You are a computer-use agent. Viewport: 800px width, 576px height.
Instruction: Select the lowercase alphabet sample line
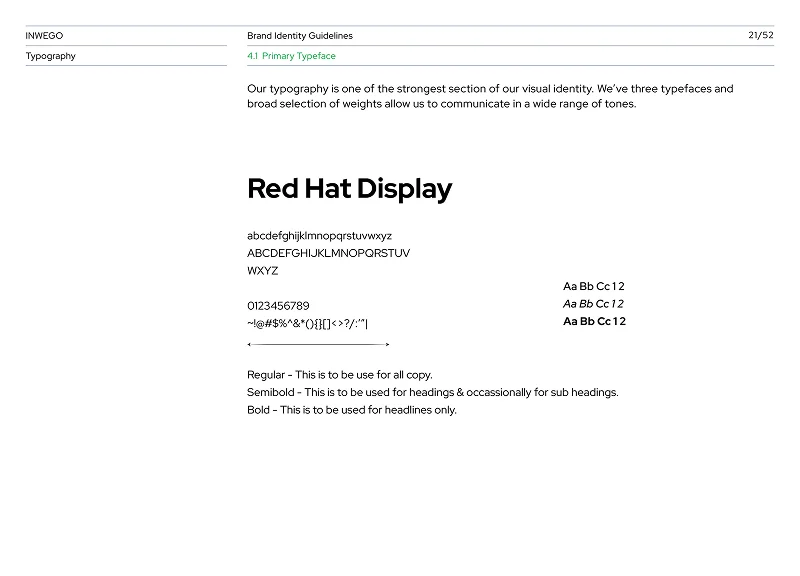pos(319,236)
